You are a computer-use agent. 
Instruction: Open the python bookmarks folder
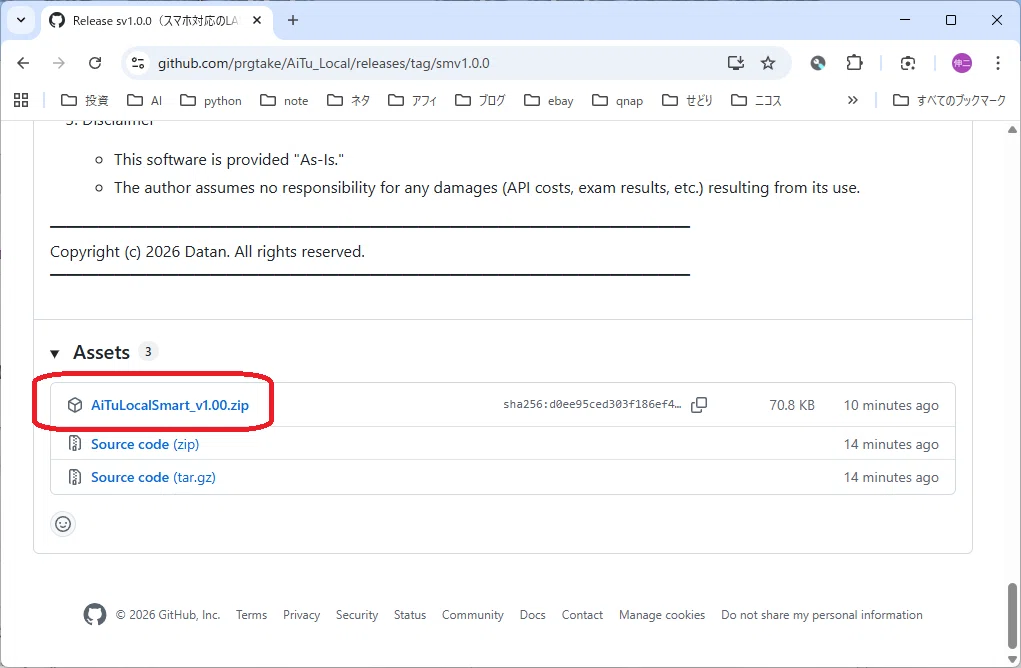[x=211, y=100]
